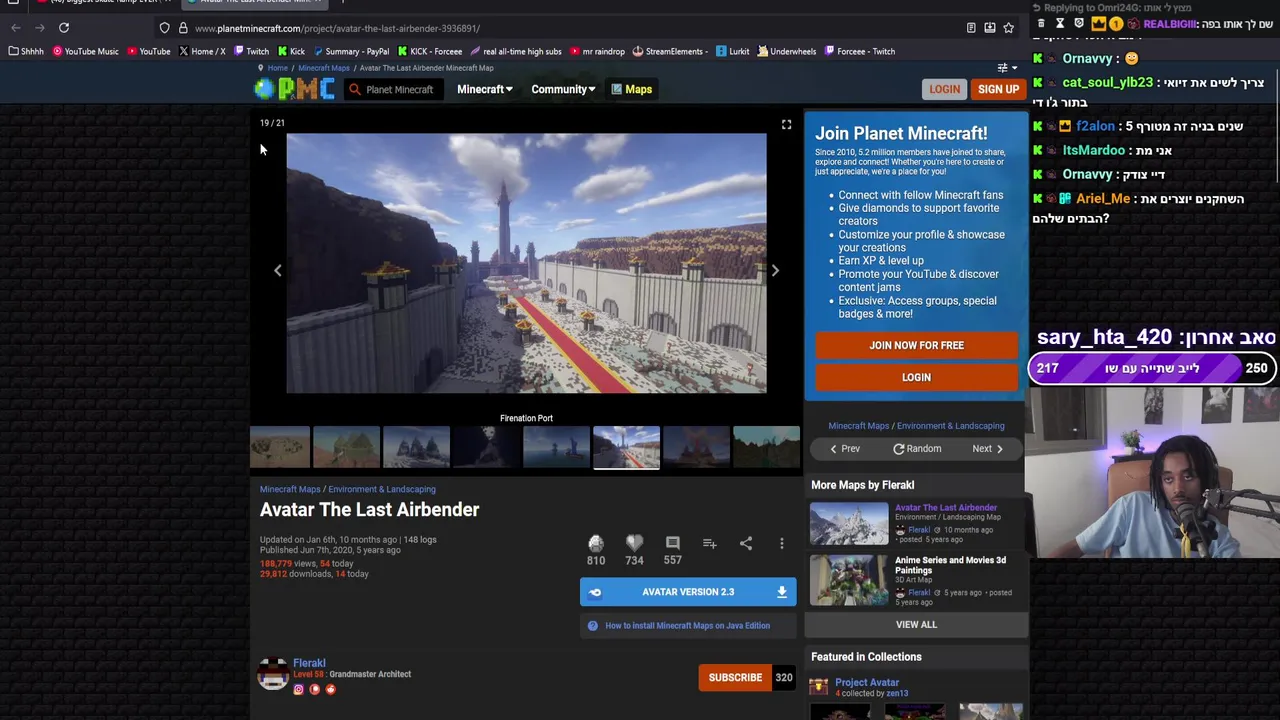Image resolution: width=1280 pixels, height=720 pixels.
Task: Show the previous gallery image
Action: point(278,270)
